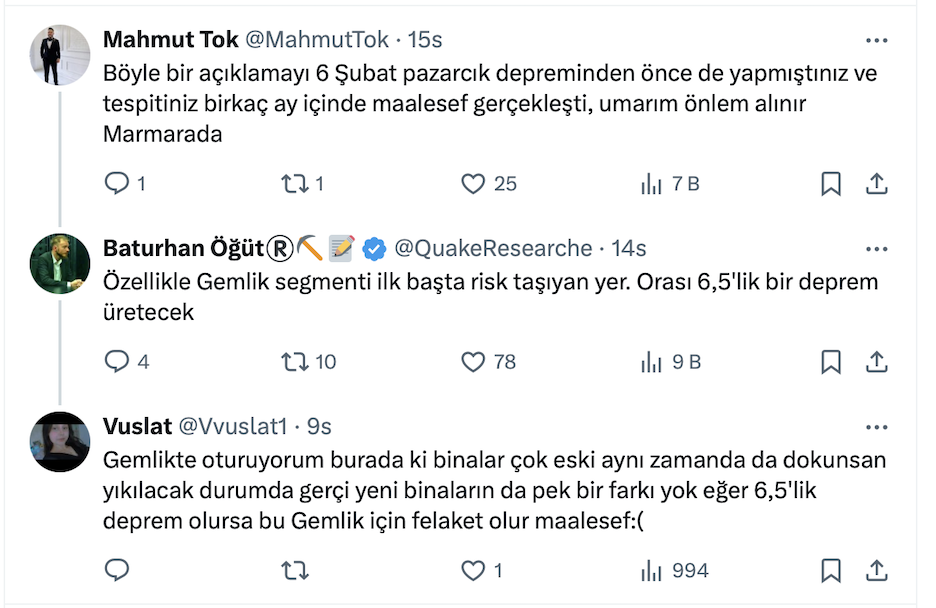Like Baturhan Öğüt's tweet
This screenshot has width=936, height=608.
pyautogui.click(x=473, y=362)
